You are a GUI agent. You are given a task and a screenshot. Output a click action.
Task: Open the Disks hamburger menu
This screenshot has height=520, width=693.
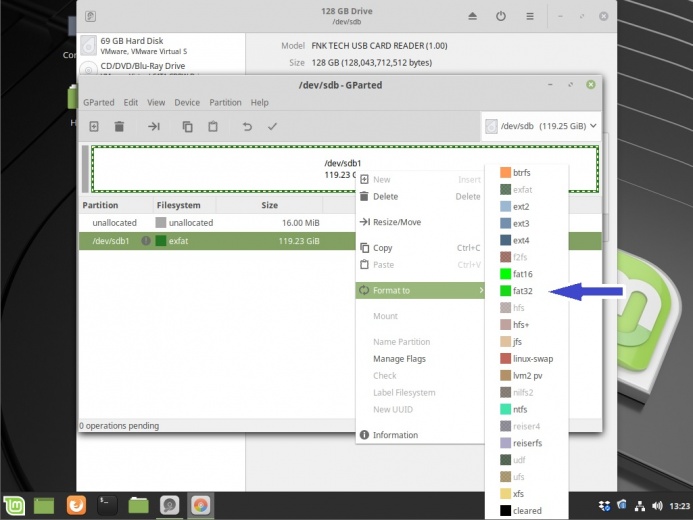point(530,17)
